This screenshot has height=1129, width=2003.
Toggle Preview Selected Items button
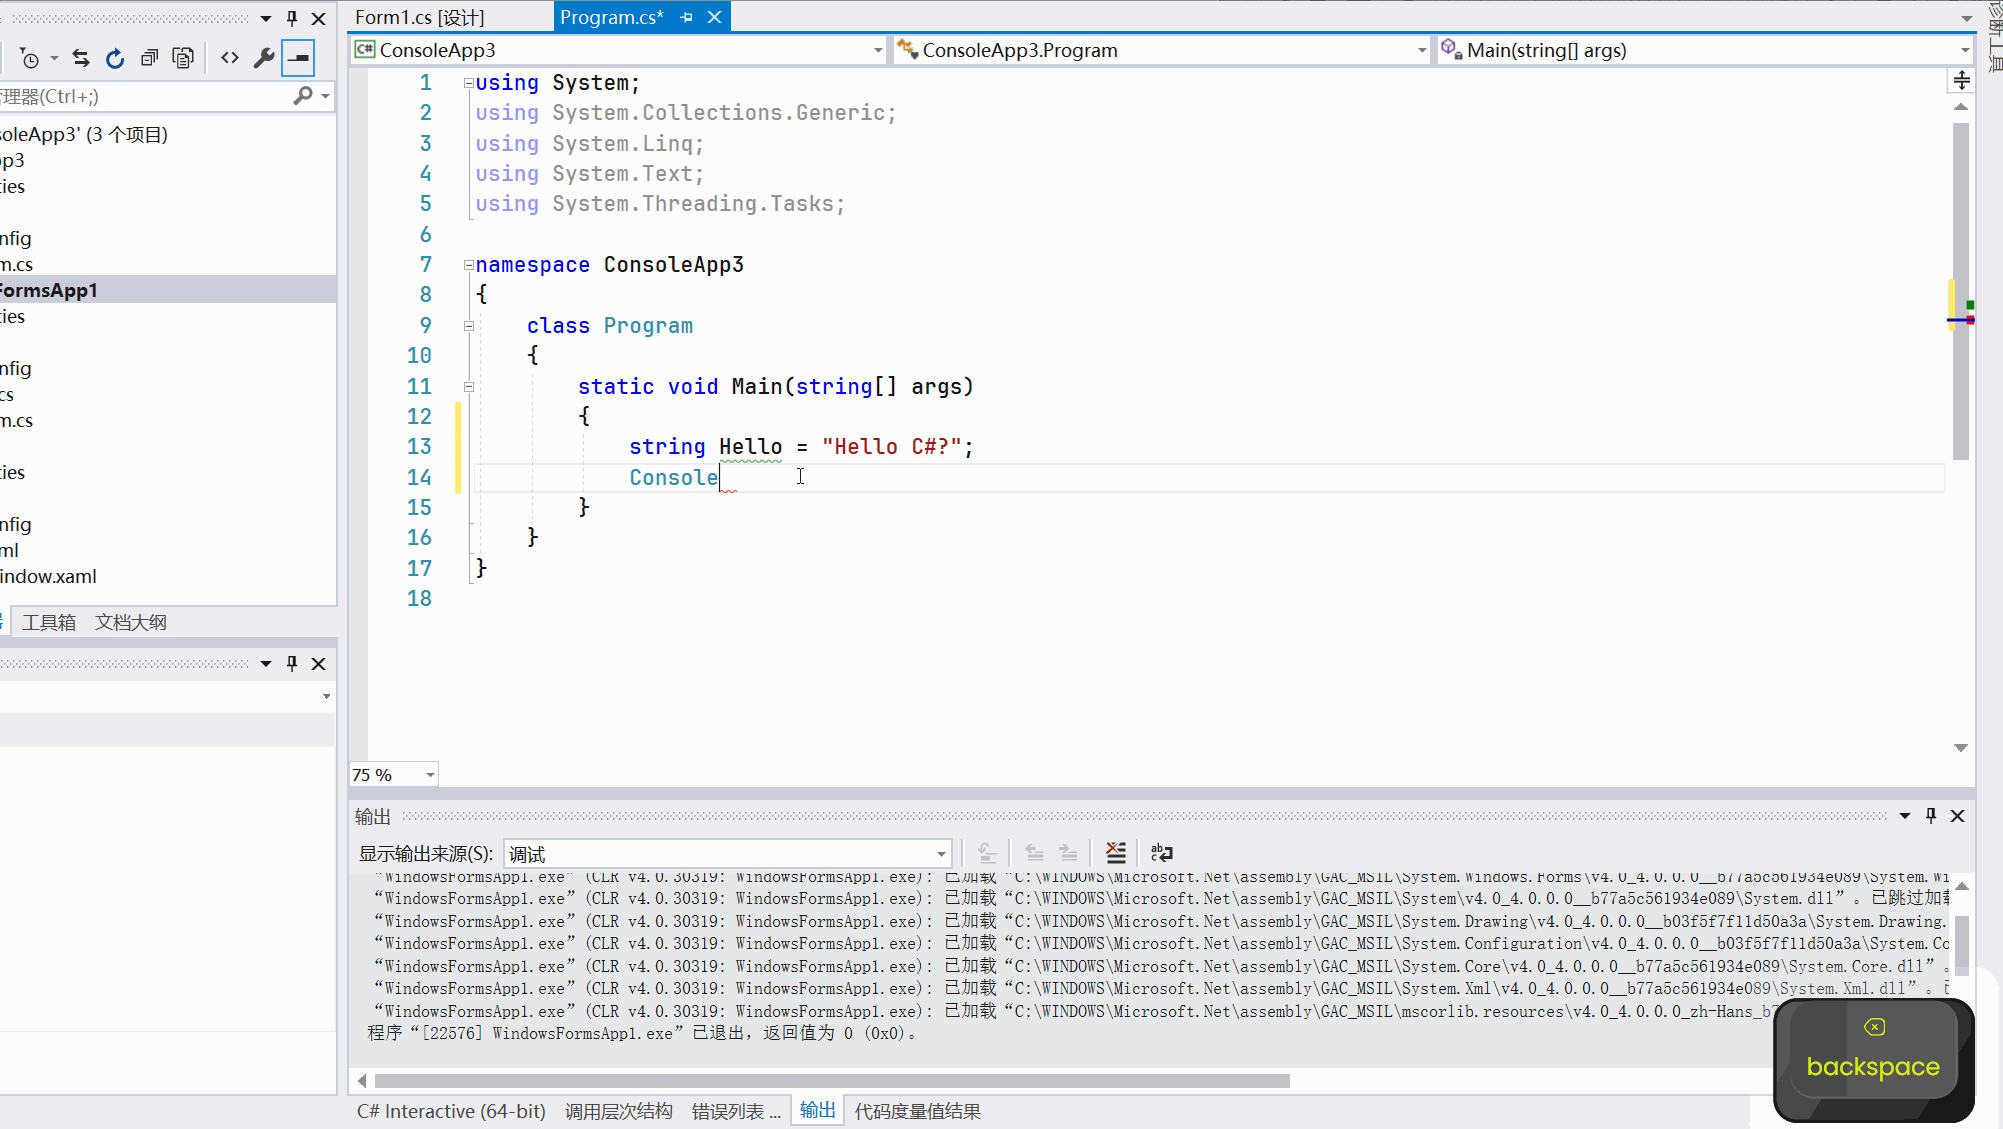298,58
